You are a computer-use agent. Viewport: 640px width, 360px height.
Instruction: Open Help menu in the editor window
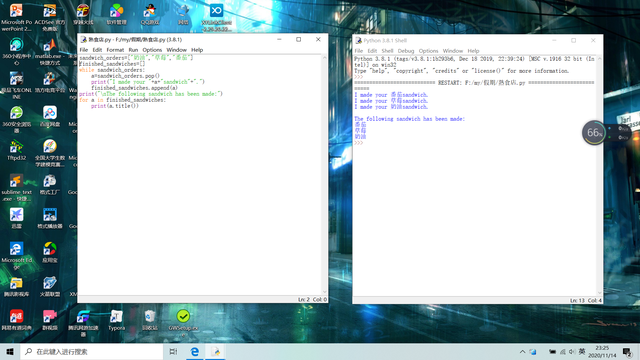pyautogui.click(x=197, y=50)
